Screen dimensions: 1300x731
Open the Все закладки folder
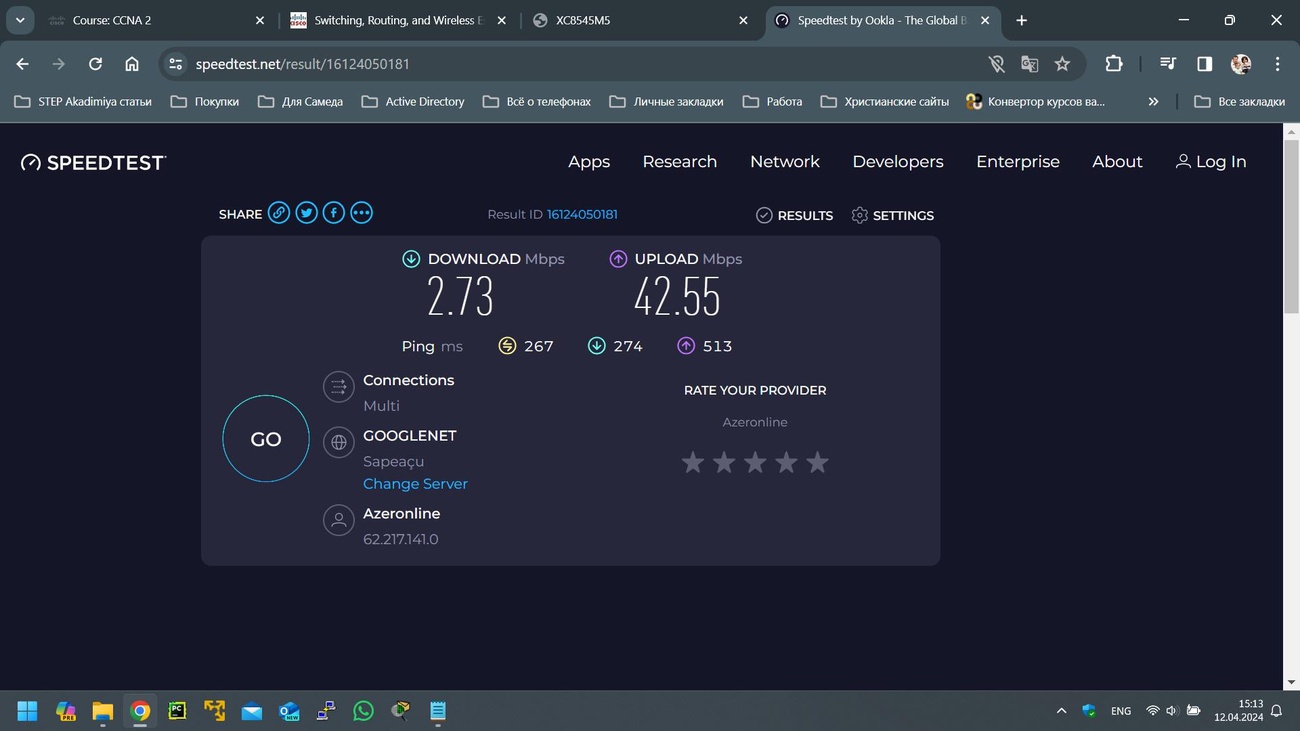(x=1240, y=101)
